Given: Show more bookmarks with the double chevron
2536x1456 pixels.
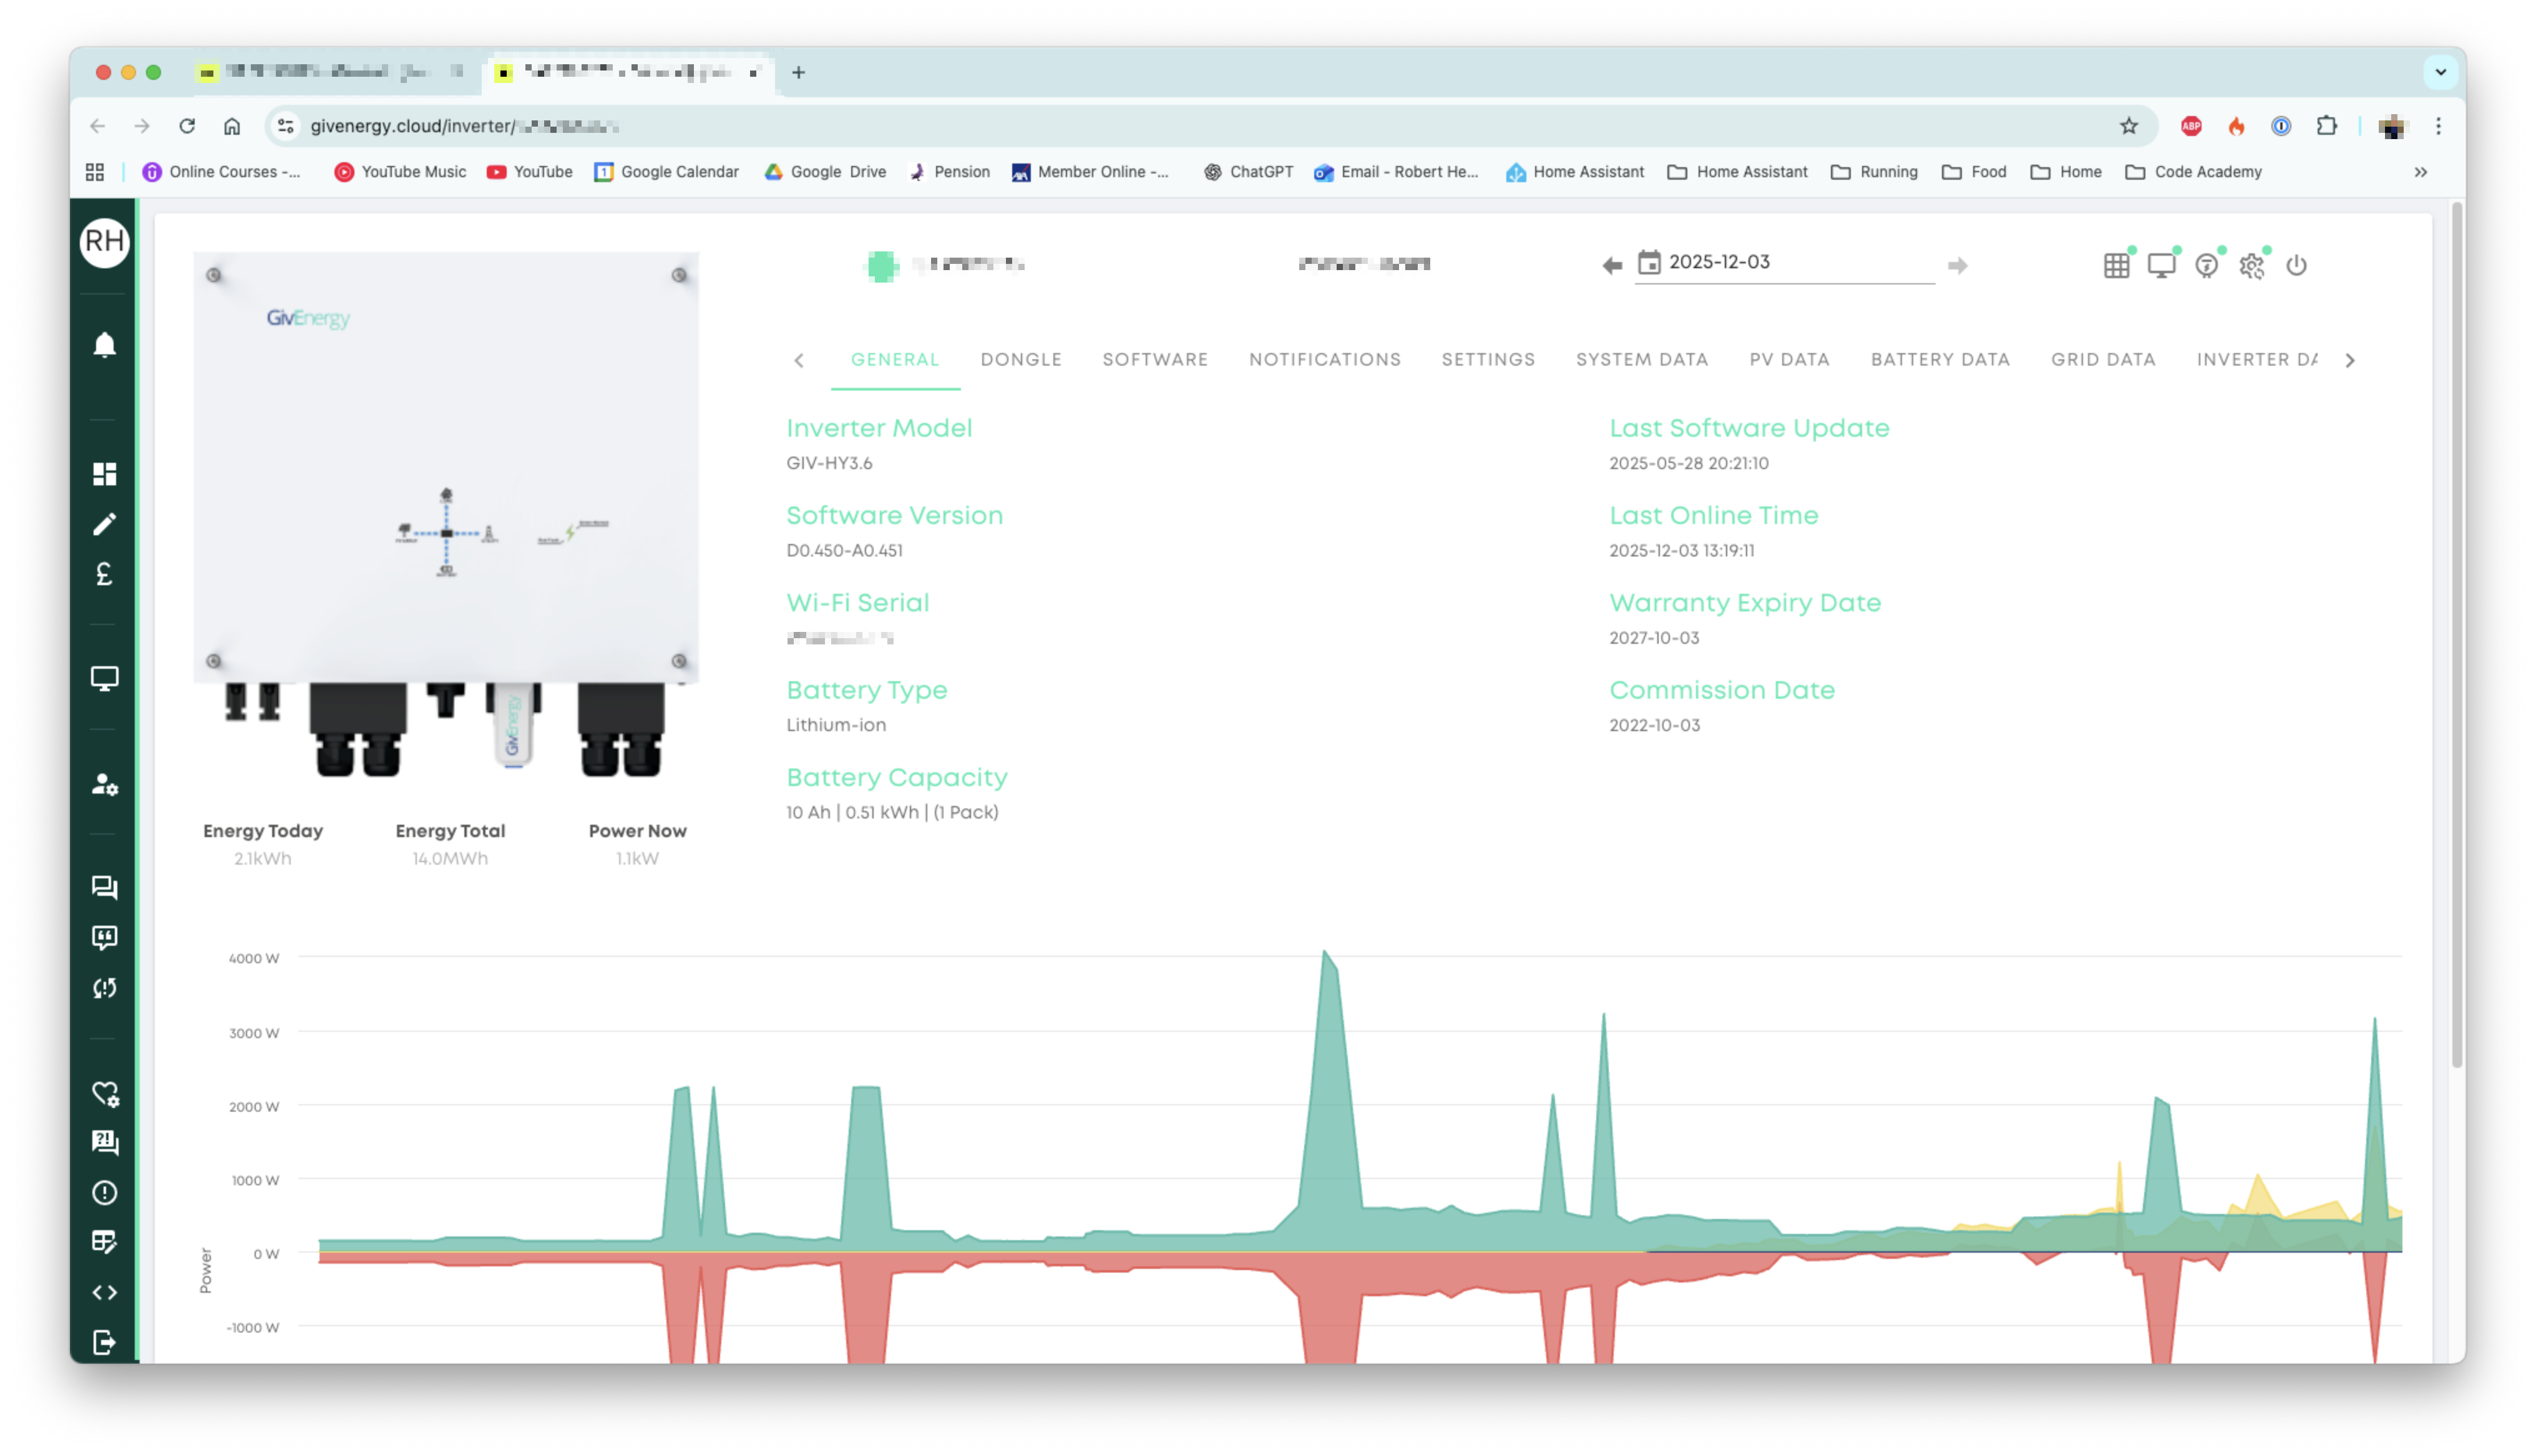Looking at the screenshot, I should coord(2420,172).
